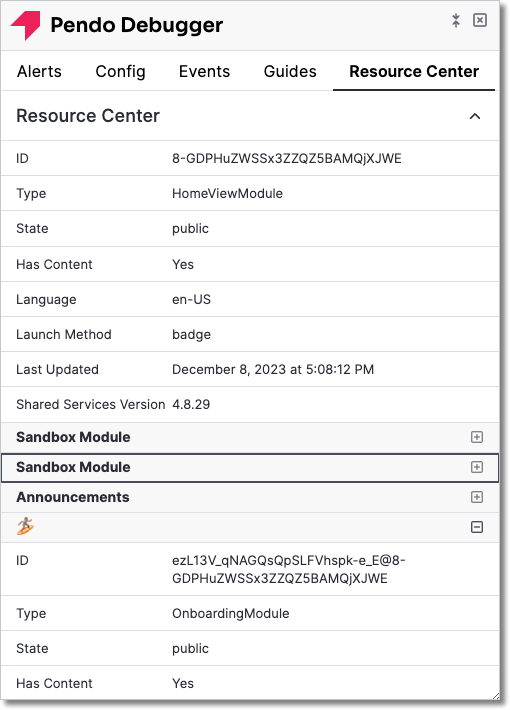Switch to the Alerts tab
510x710 pixels.
(39, 72)
